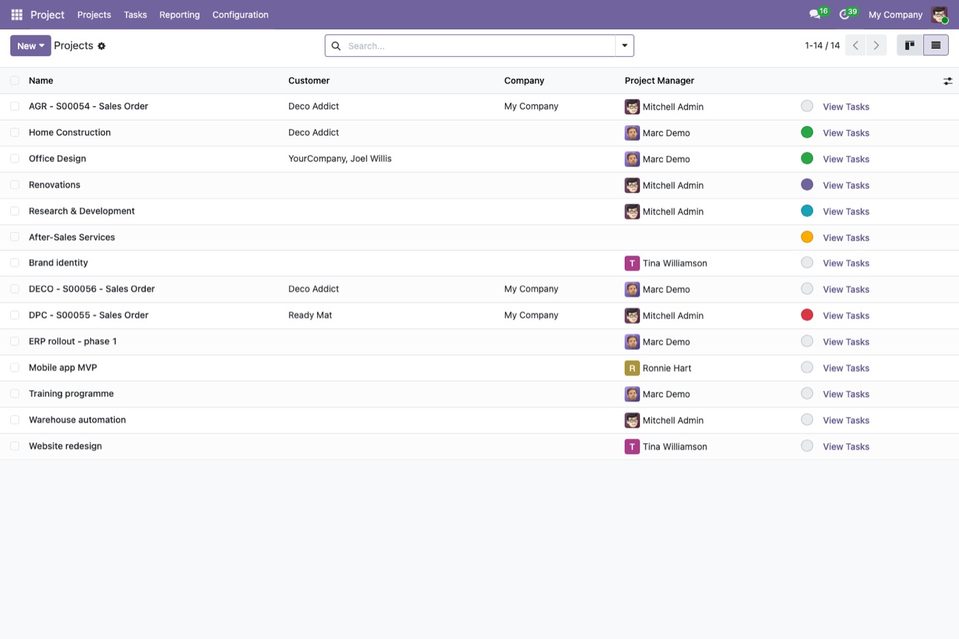View Tasks for Office Design
Screen dimensions: 959x639
pyautogui.click(x=845, y=159)
